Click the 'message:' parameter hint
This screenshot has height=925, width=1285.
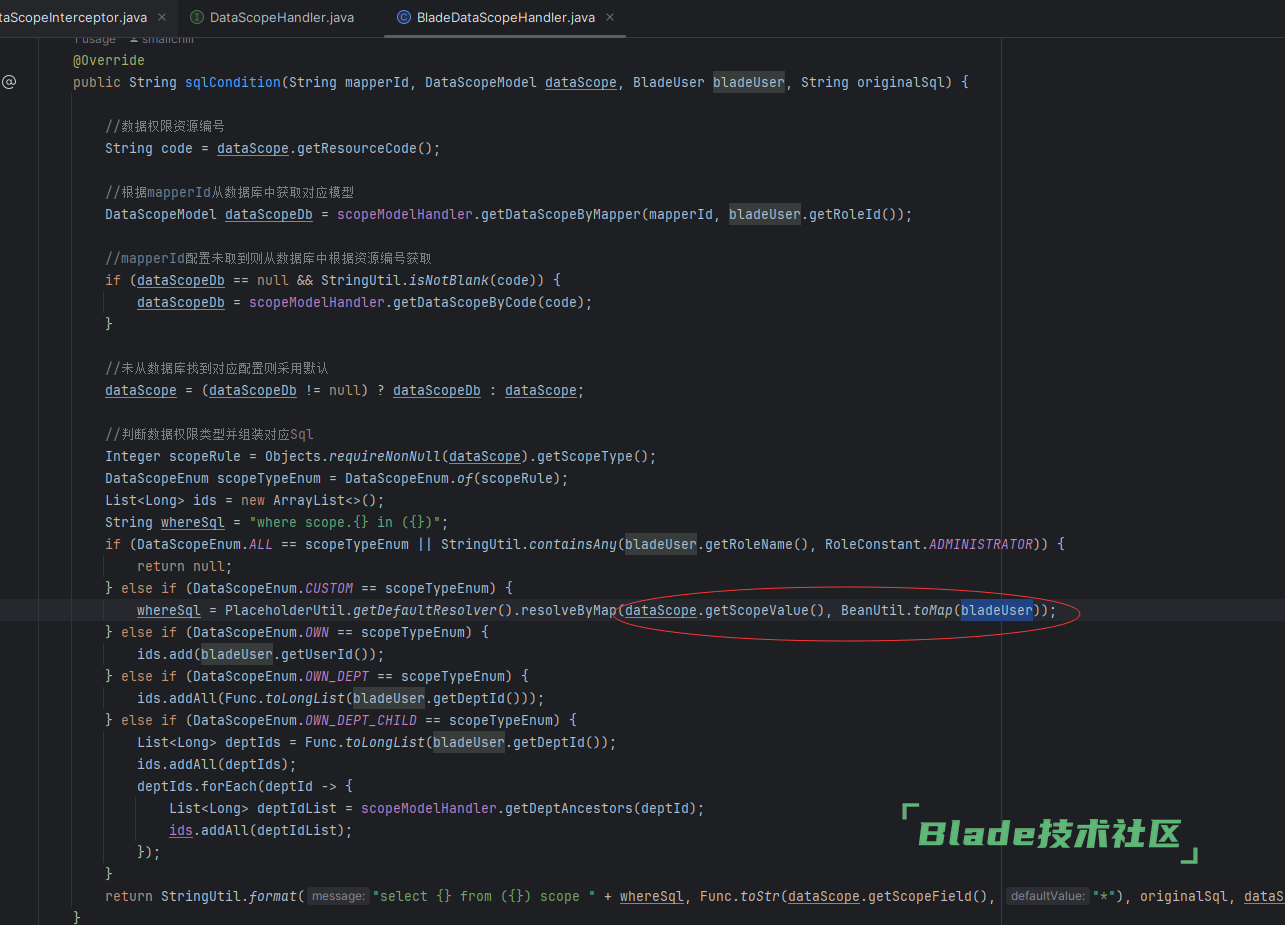(x=339, y=896)
